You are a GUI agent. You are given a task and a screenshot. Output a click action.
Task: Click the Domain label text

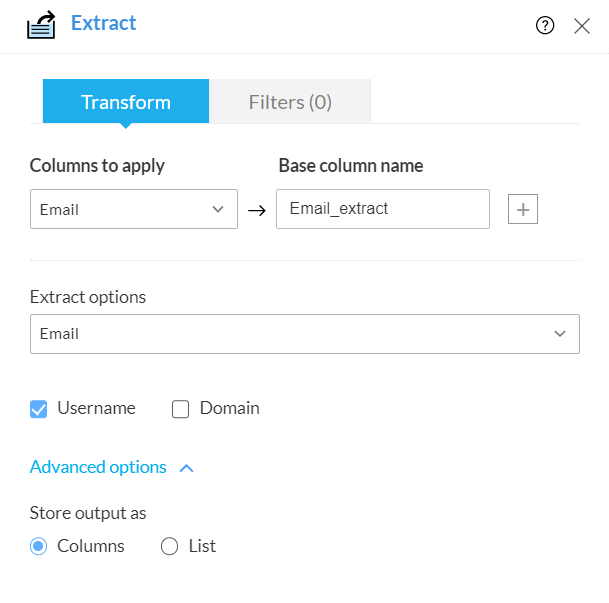[x=230, y=408]
